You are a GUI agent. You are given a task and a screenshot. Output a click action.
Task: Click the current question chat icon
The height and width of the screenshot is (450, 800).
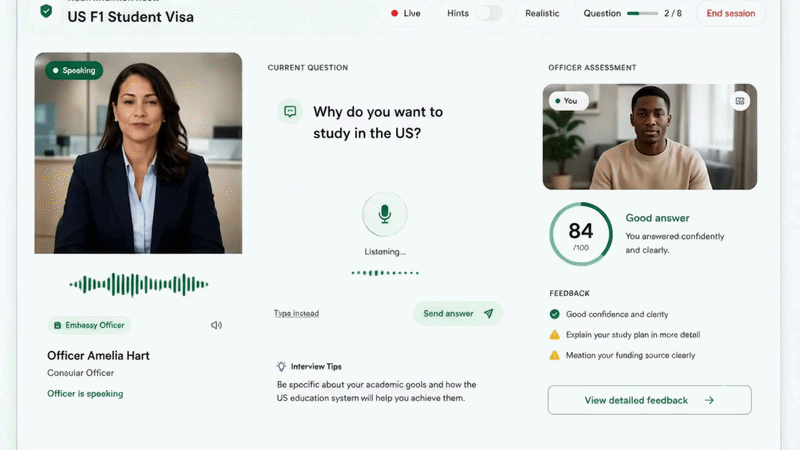(290, 111)
